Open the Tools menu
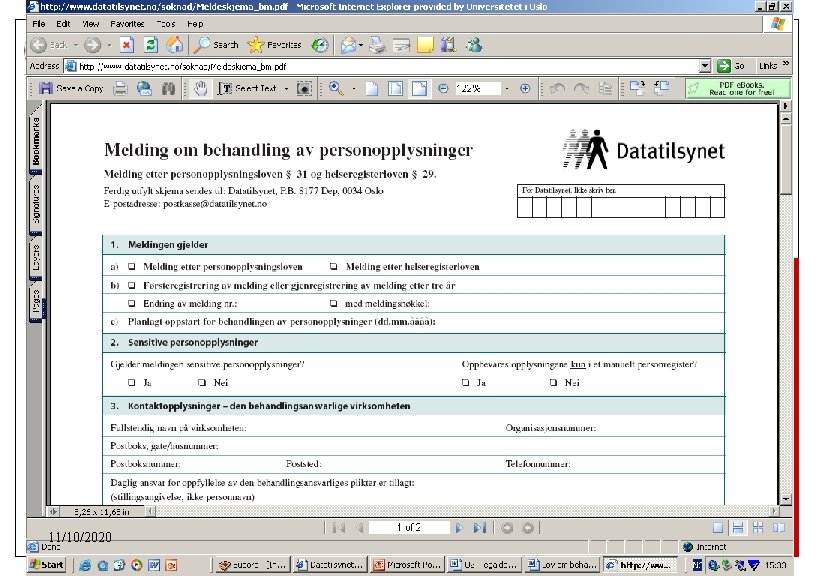The image size is (819, 576). [166, 24]
